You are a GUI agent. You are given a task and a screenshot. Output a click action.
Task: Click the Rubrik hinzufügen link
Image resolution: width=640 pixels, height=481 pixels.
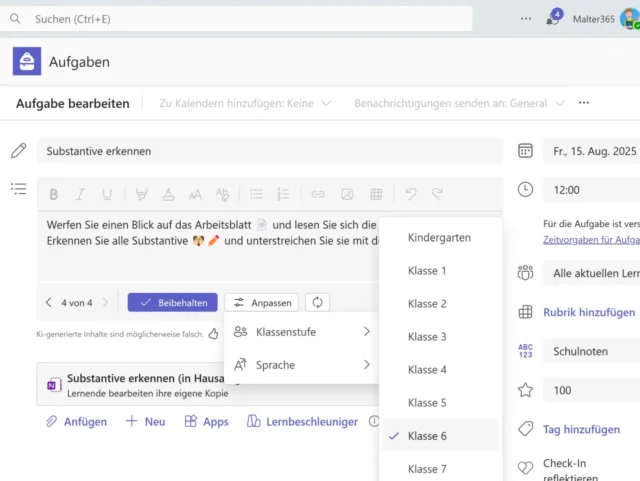click(588, 312)
